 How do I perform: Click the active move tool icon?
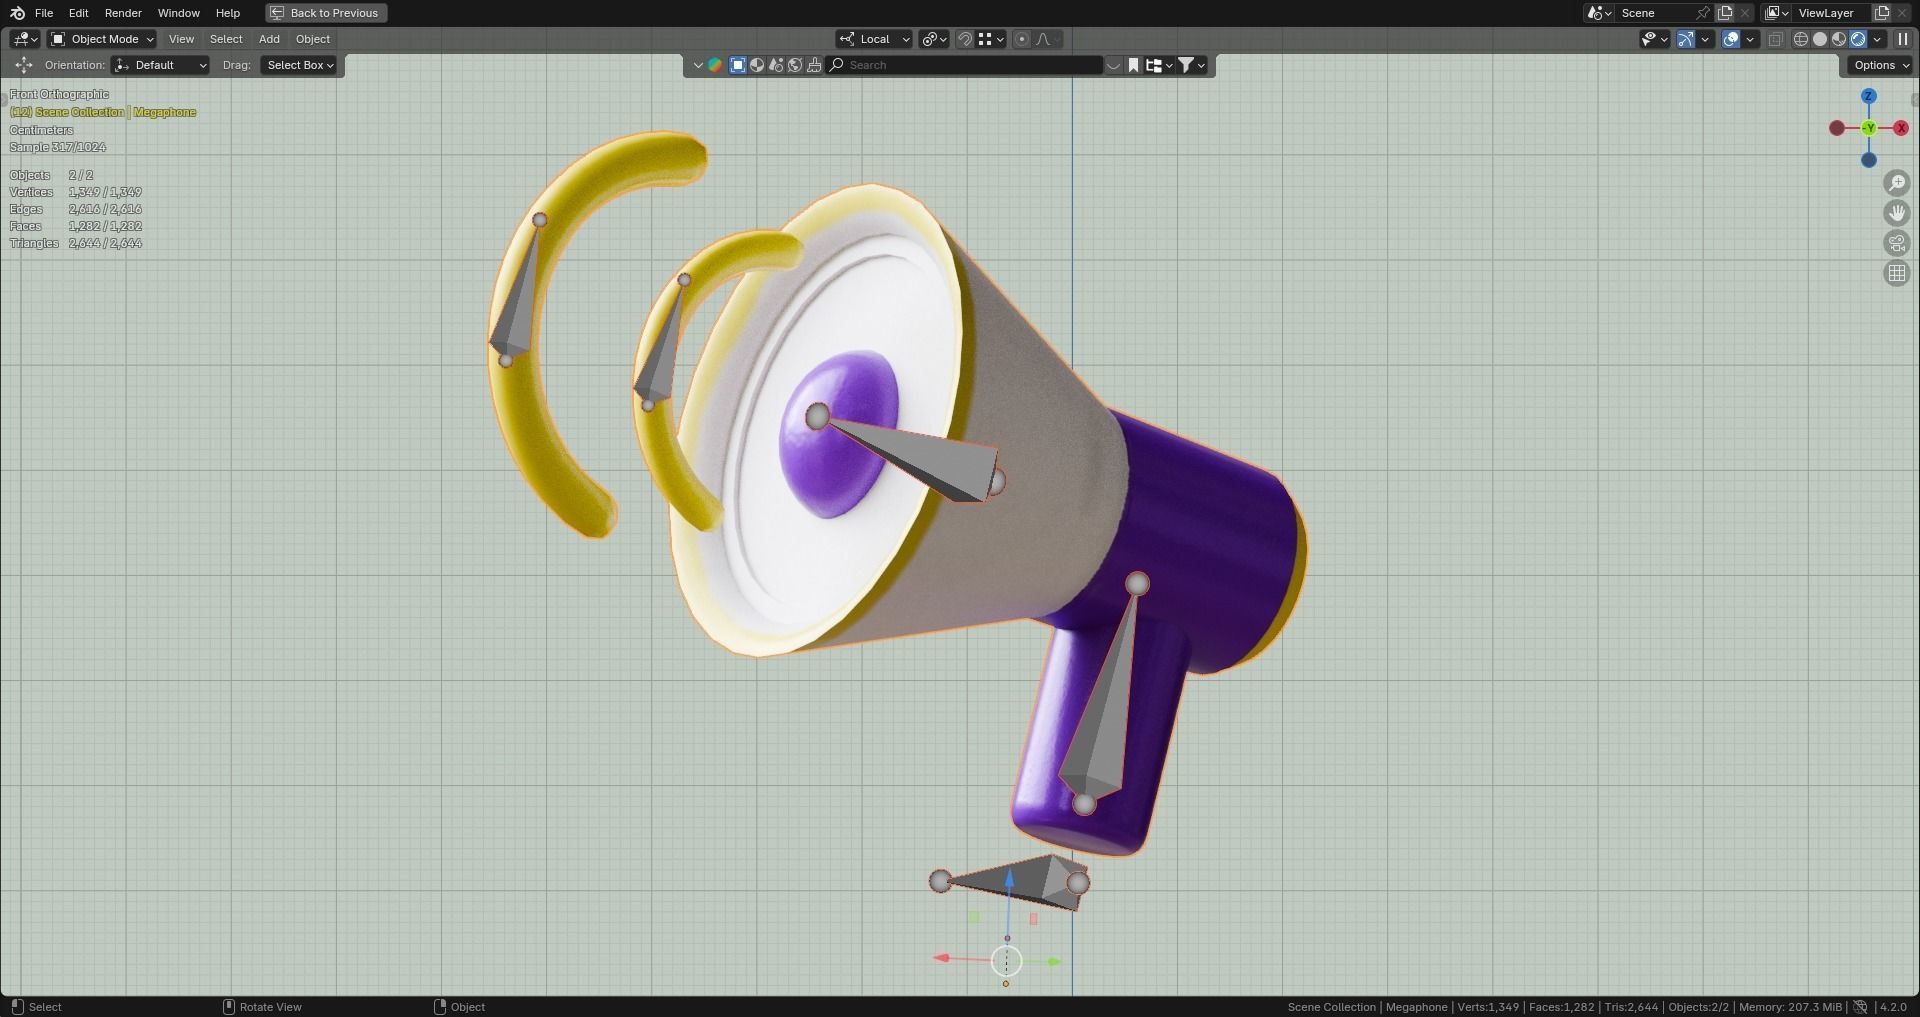click(x=24, y=65)
